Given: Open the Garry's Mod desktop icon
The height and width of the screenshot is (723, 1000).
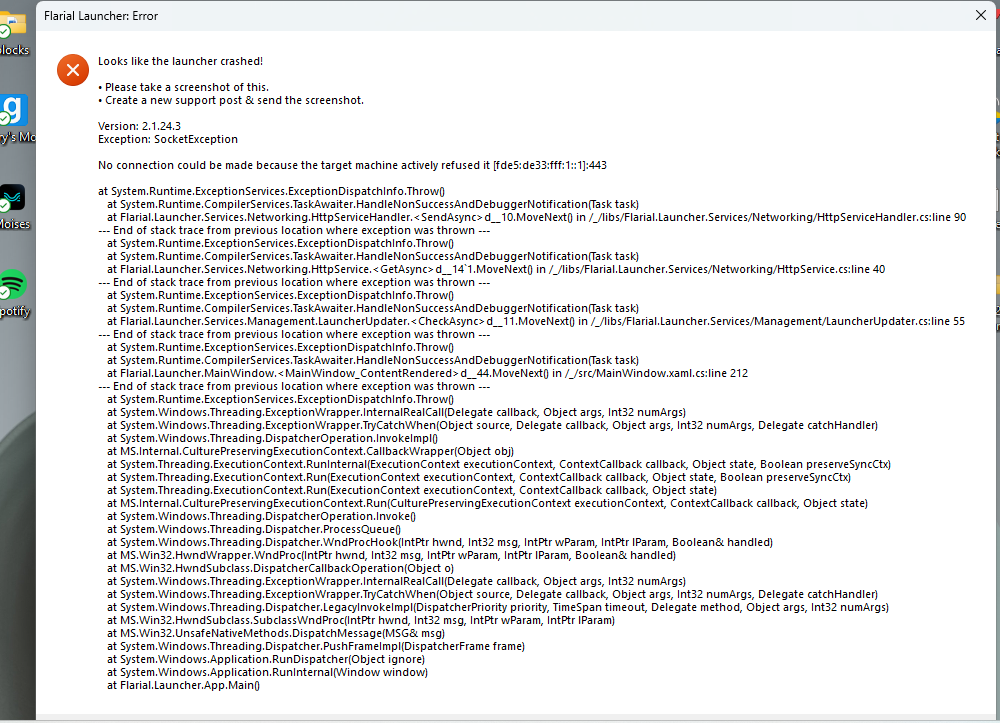Looking at the screenshot, I should (x=15, y=119).
